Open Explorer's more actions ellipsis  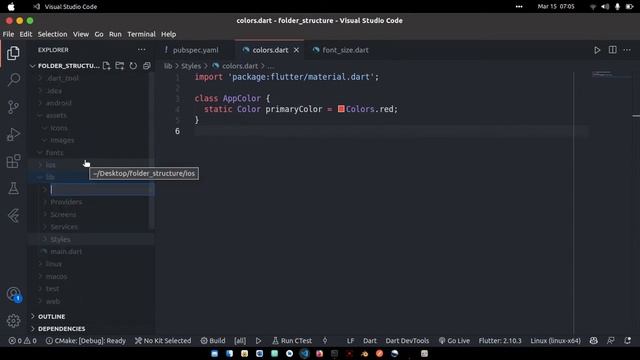(142, 50)
